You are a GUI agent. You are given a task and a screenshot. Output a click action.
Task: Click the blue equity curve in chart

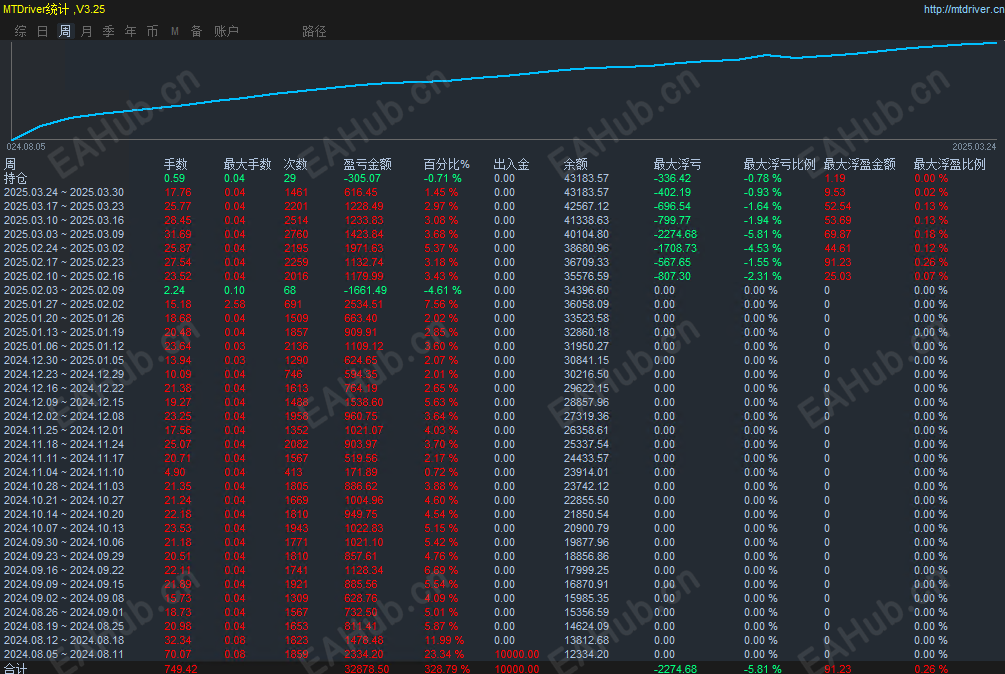pos(502,76)
